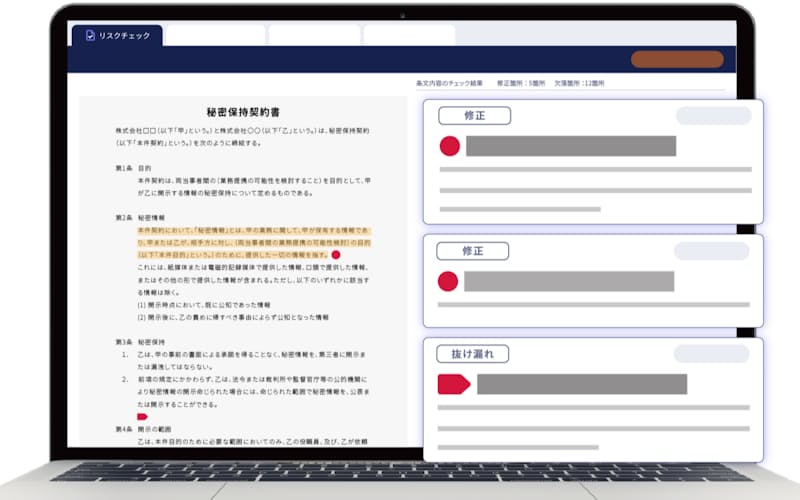Open the リスクチェック tab
Viewport: 800px width, 500px height.
coord(116,35)
